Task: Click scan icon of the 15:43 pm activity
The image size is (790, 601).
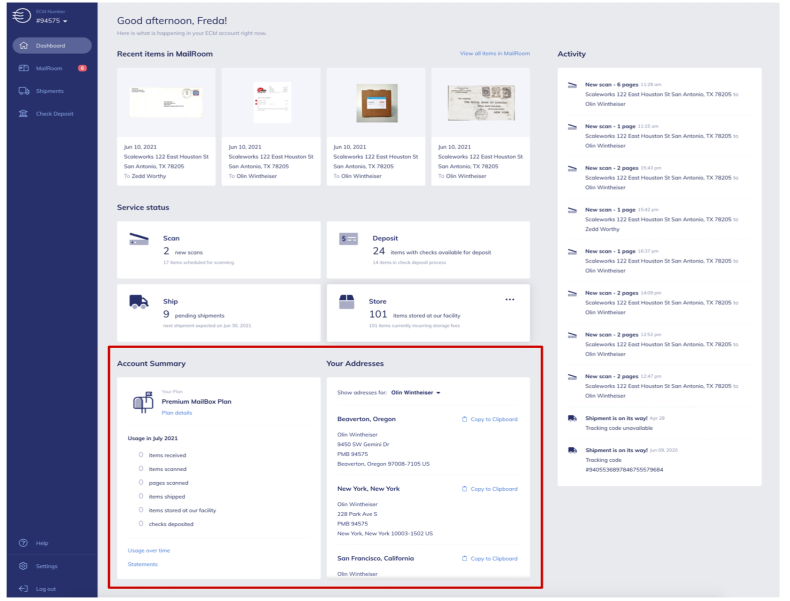Action: [572, 169]
